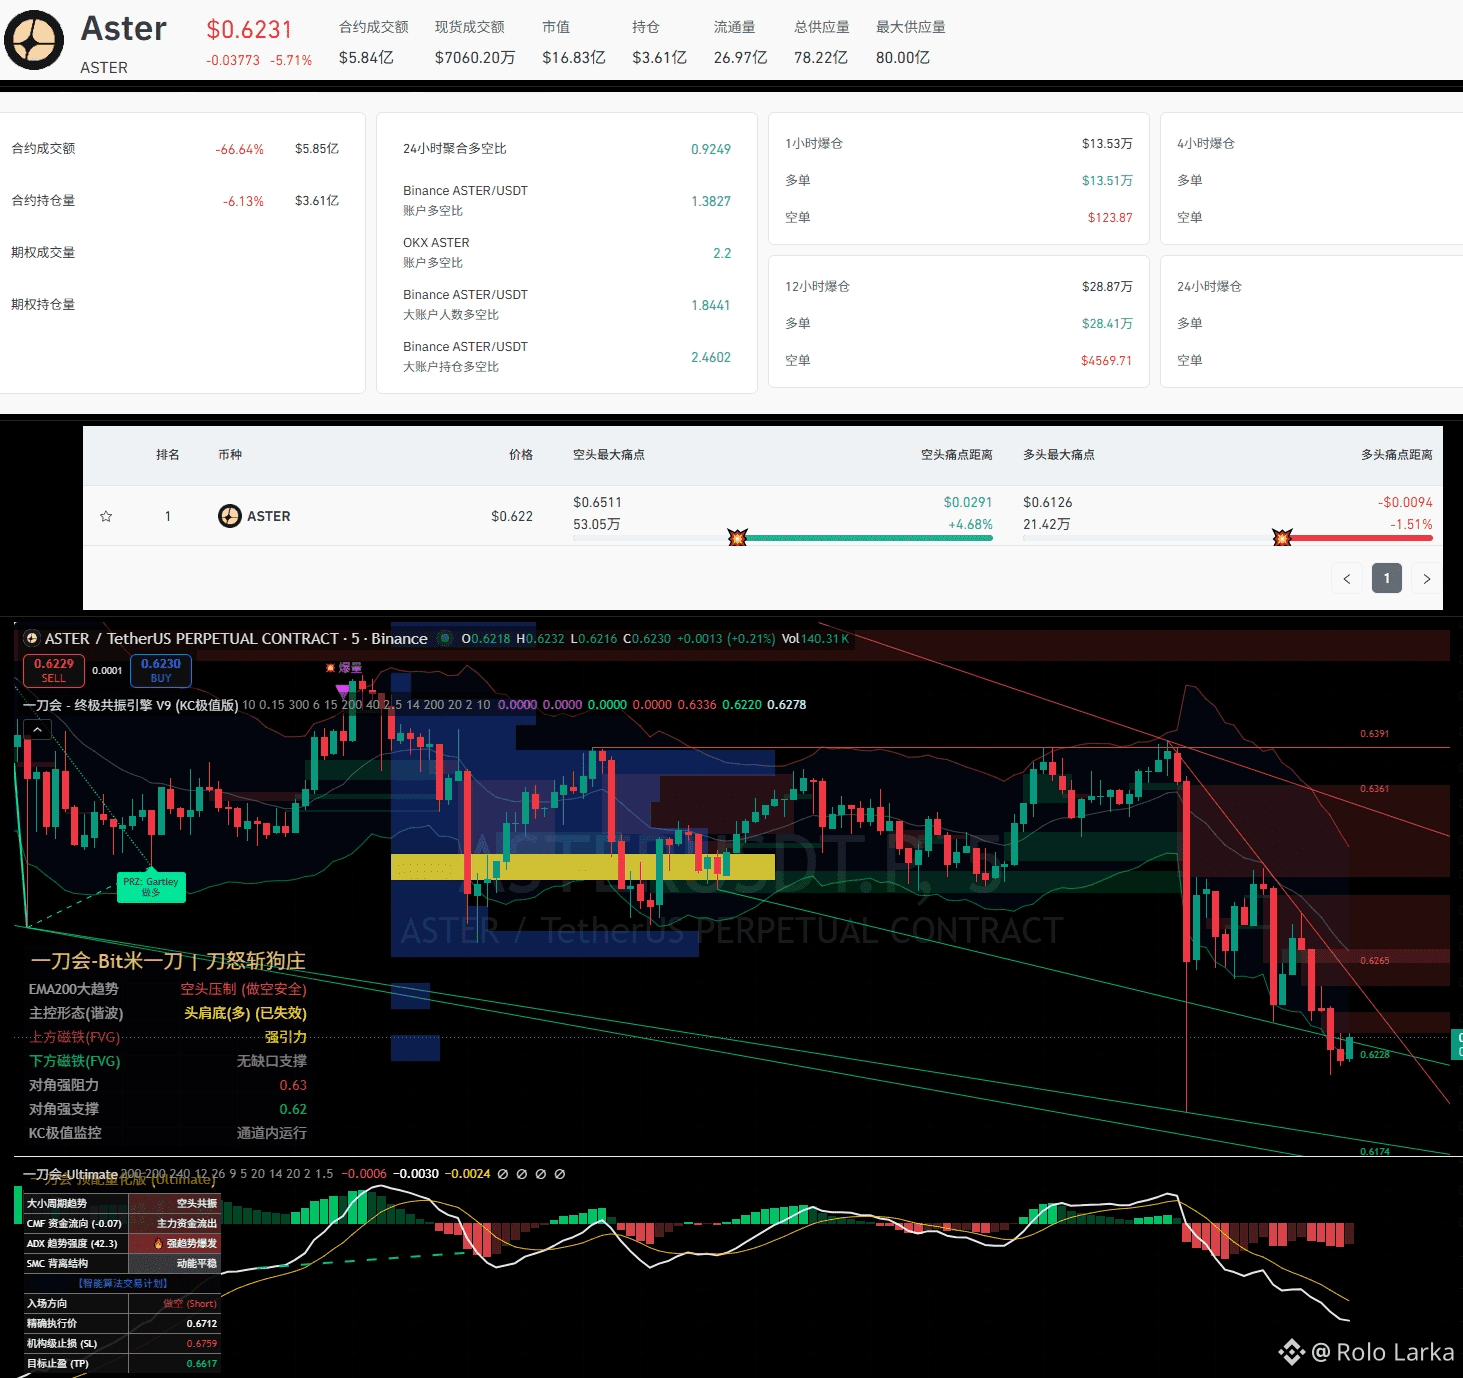Click the green short pain distance bar
Screen dimensions: 1463x1378
[870, 538]
